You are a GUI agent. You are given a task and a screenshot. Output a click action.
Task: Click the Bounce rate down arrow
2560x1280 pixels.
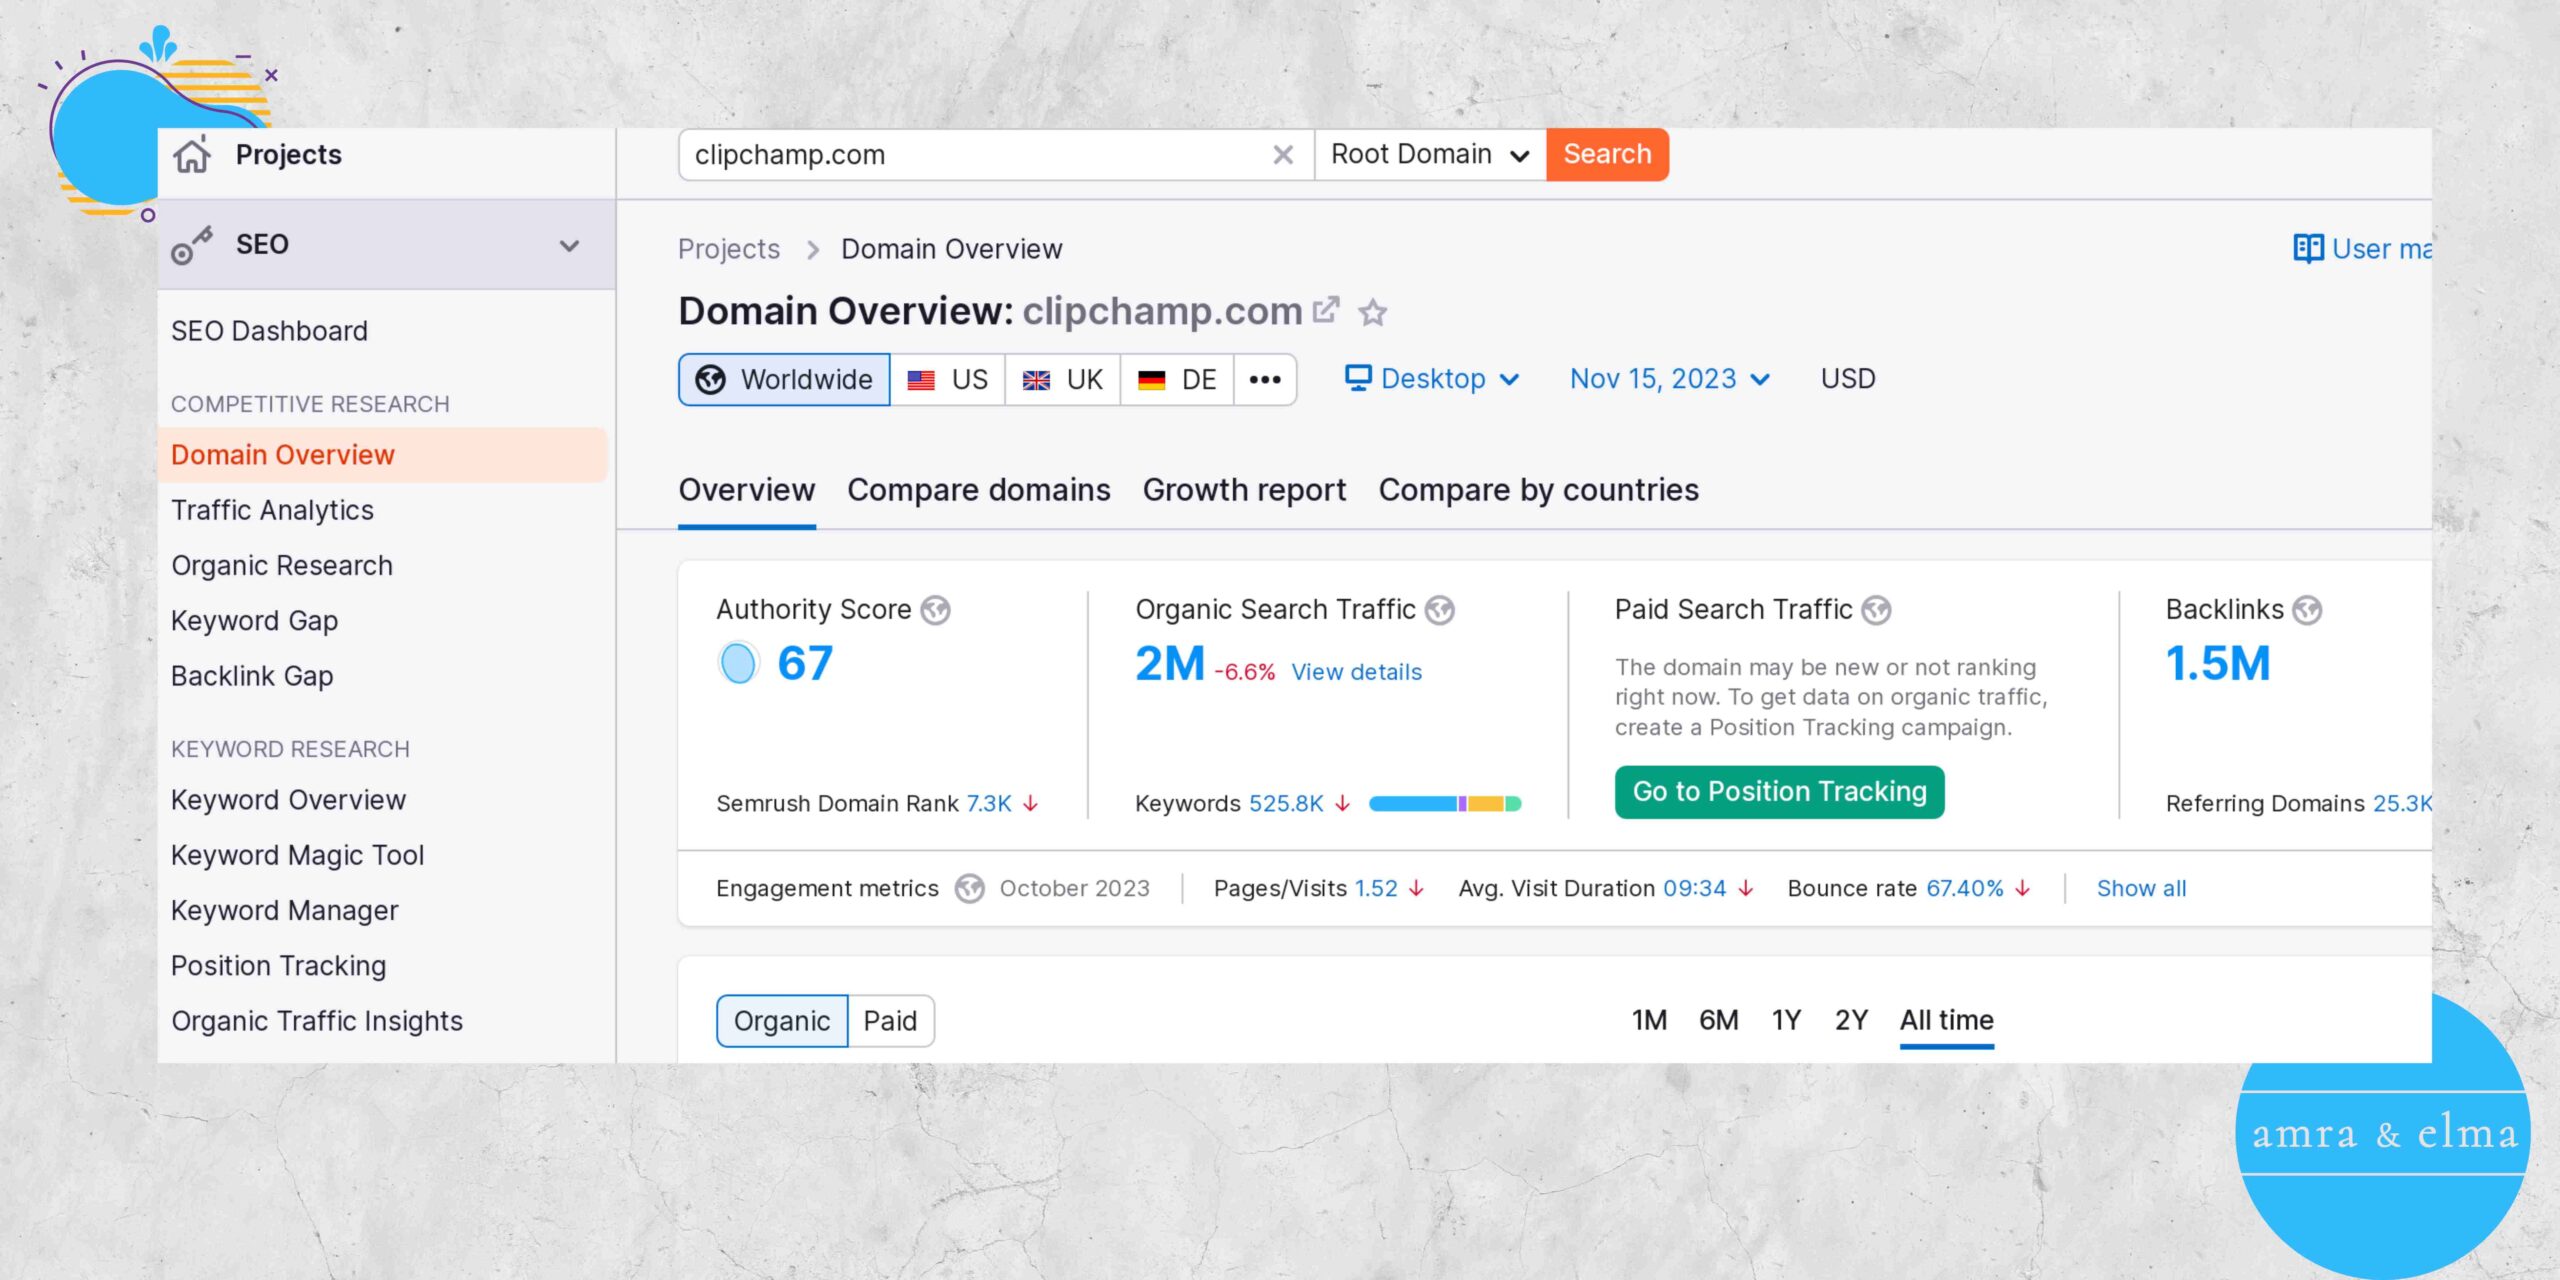[x=2023, y=889]
